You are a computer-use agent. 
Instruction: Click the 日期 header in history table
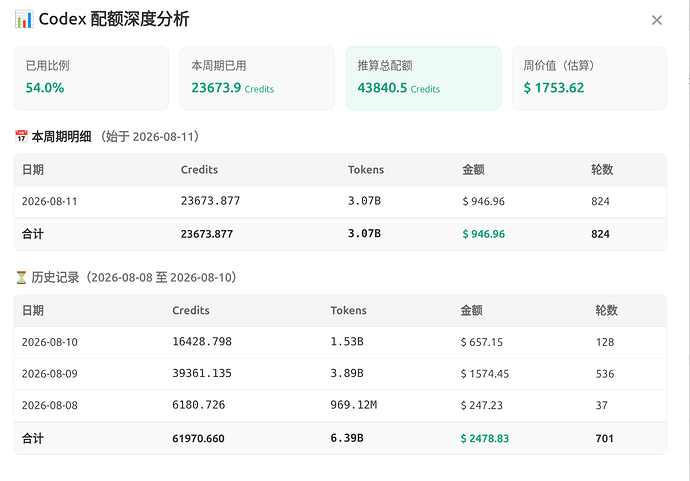(33, 310)
